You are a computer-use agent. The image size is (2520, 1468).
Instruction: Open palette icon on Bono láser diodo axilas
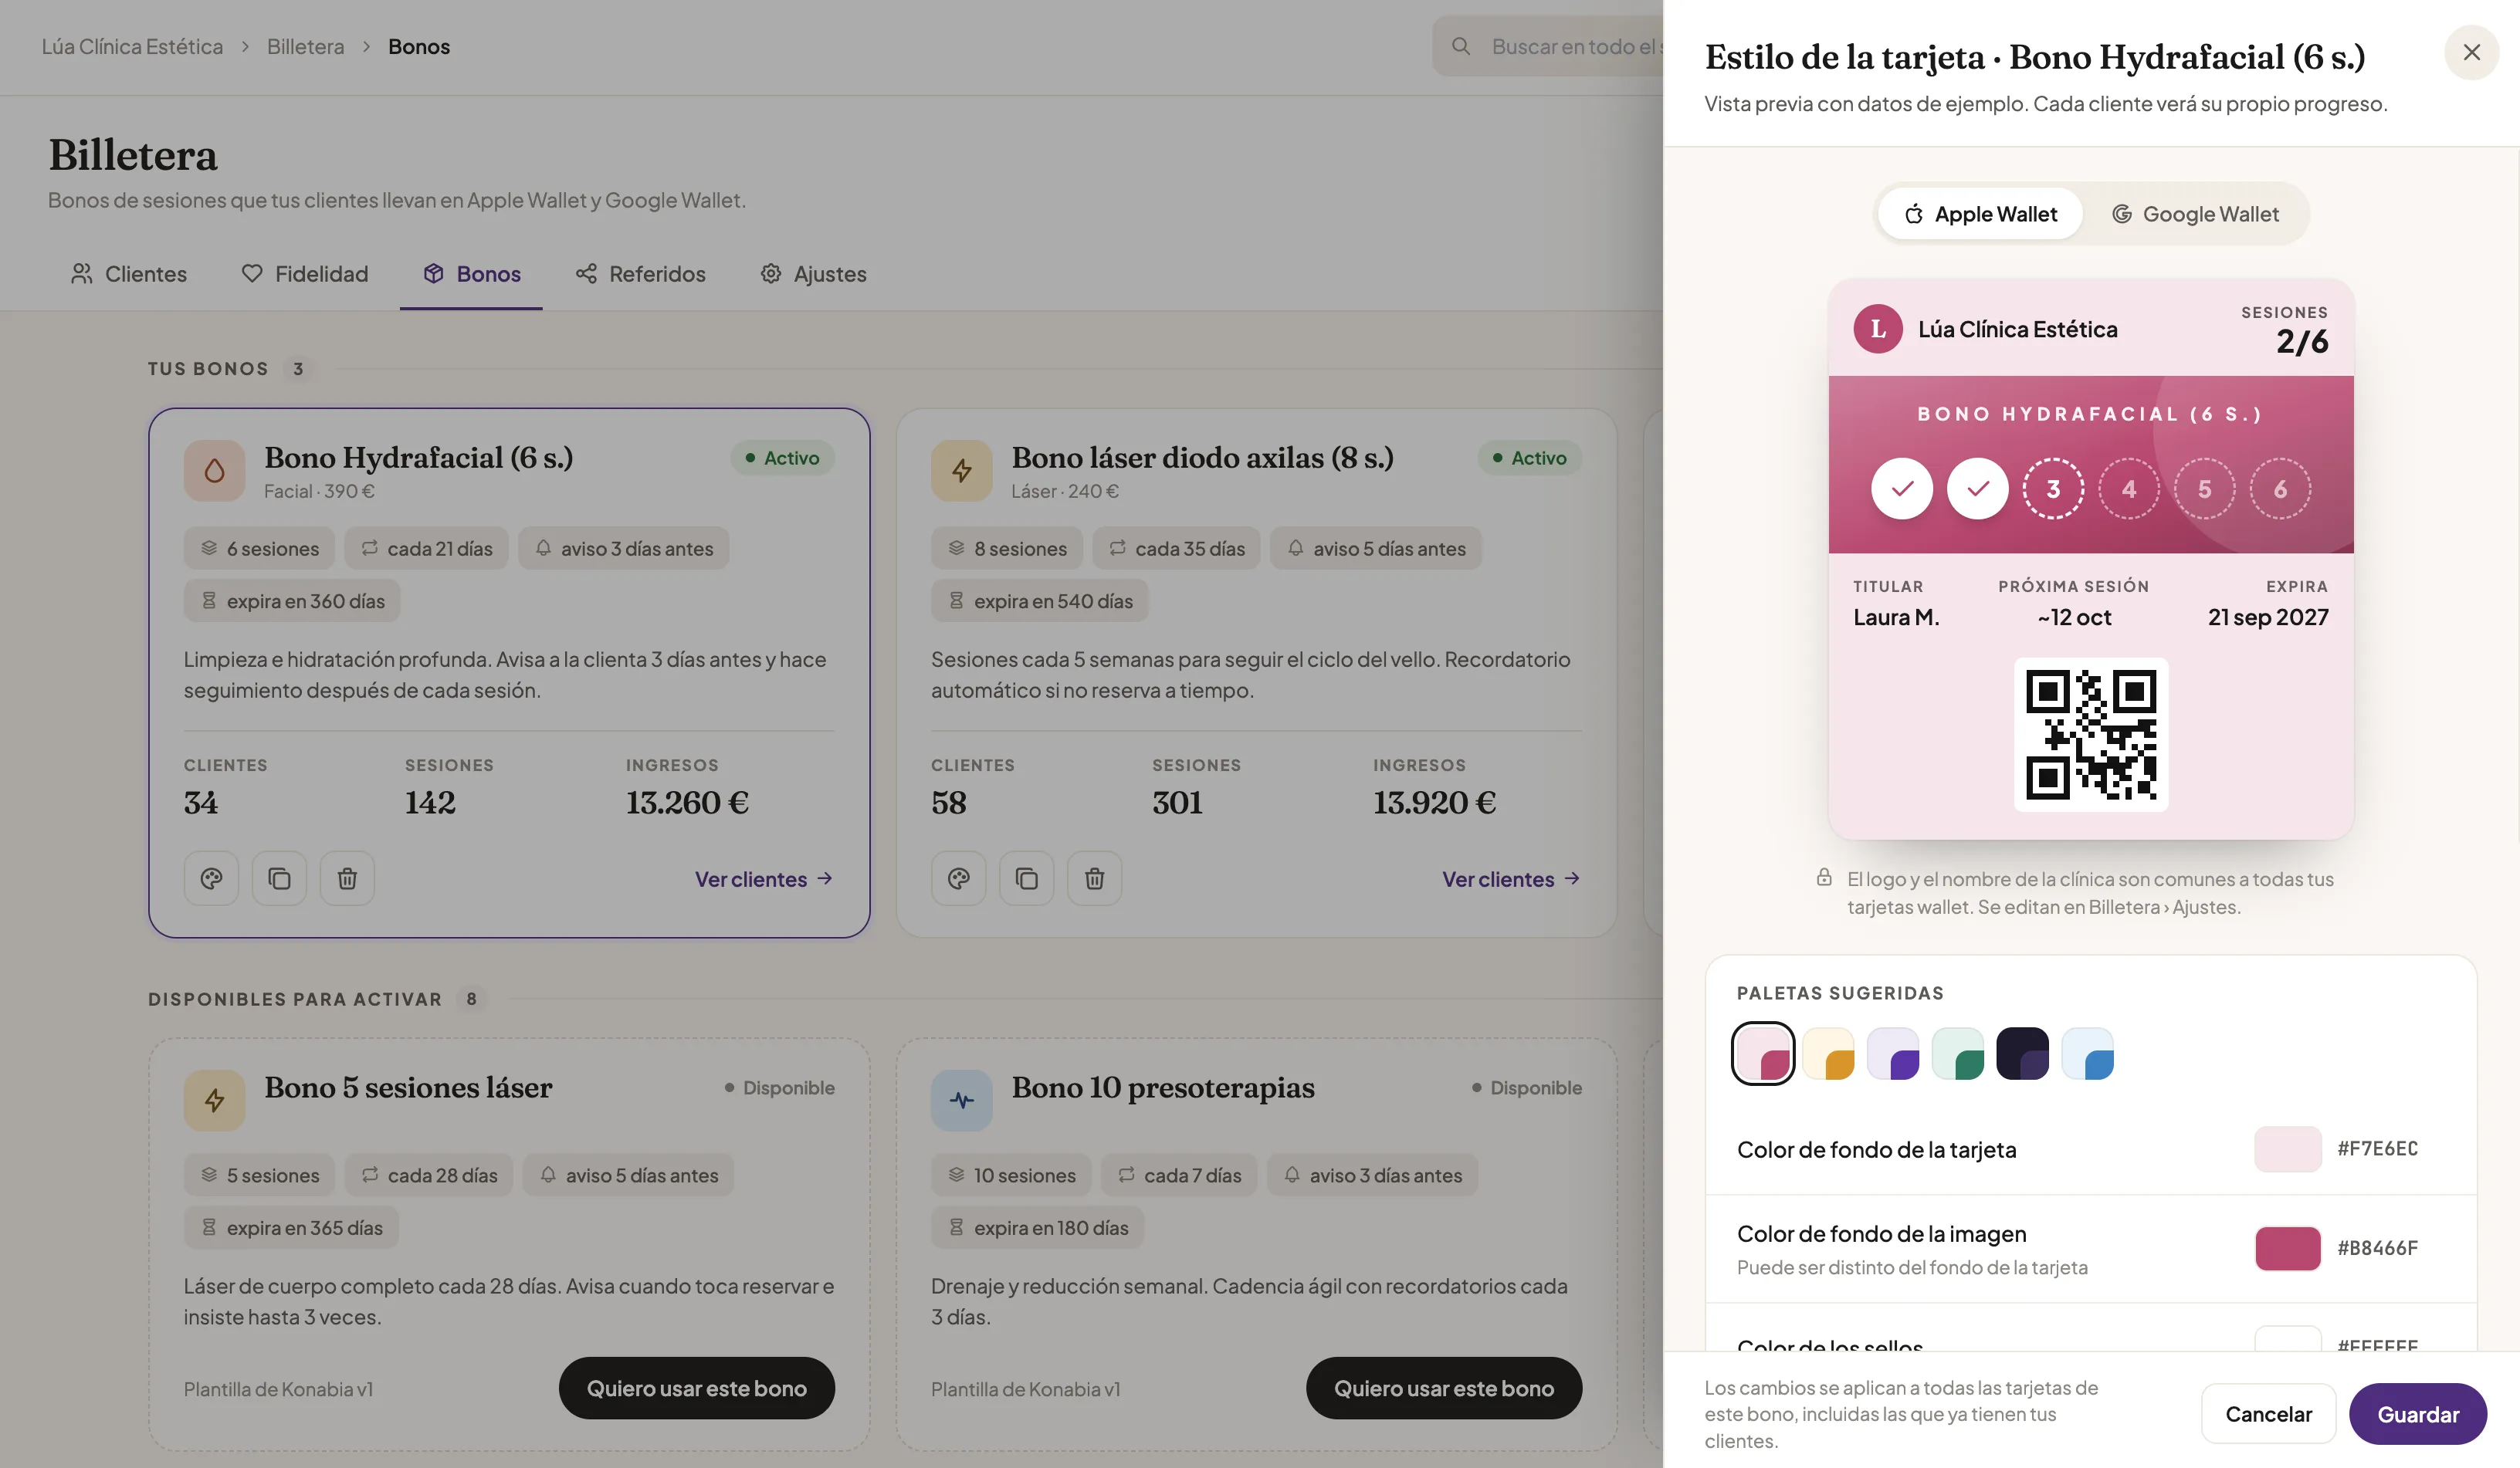[x=958, y=878]
